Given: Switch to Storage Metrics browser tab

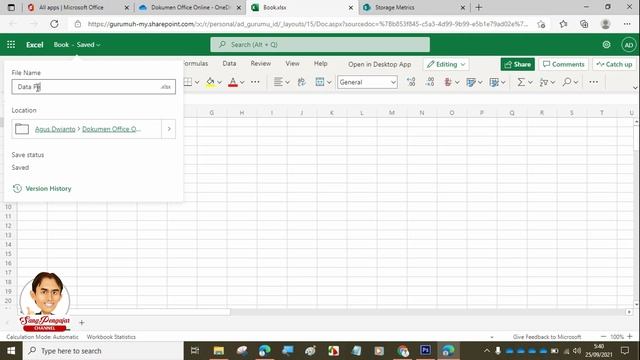Looking at the screenshot, I should tap(414, 7).
